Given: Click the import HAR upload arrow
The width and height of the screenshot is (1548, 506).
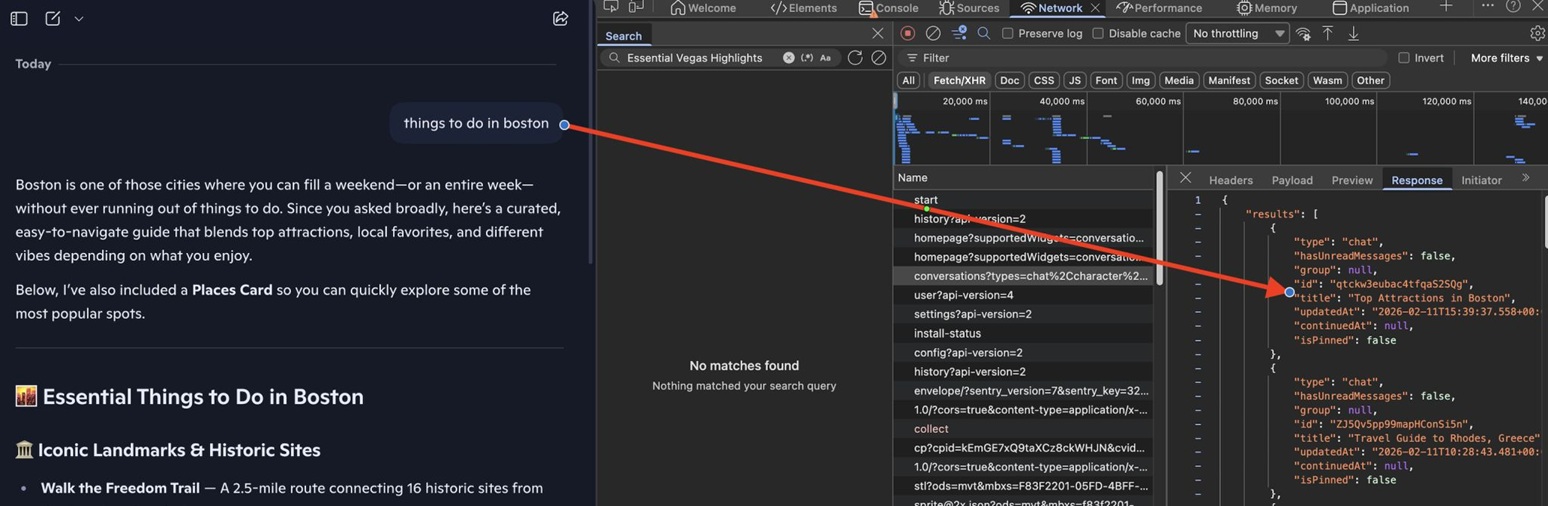Looking at the screenshot, I should [x=1327, y=33].
